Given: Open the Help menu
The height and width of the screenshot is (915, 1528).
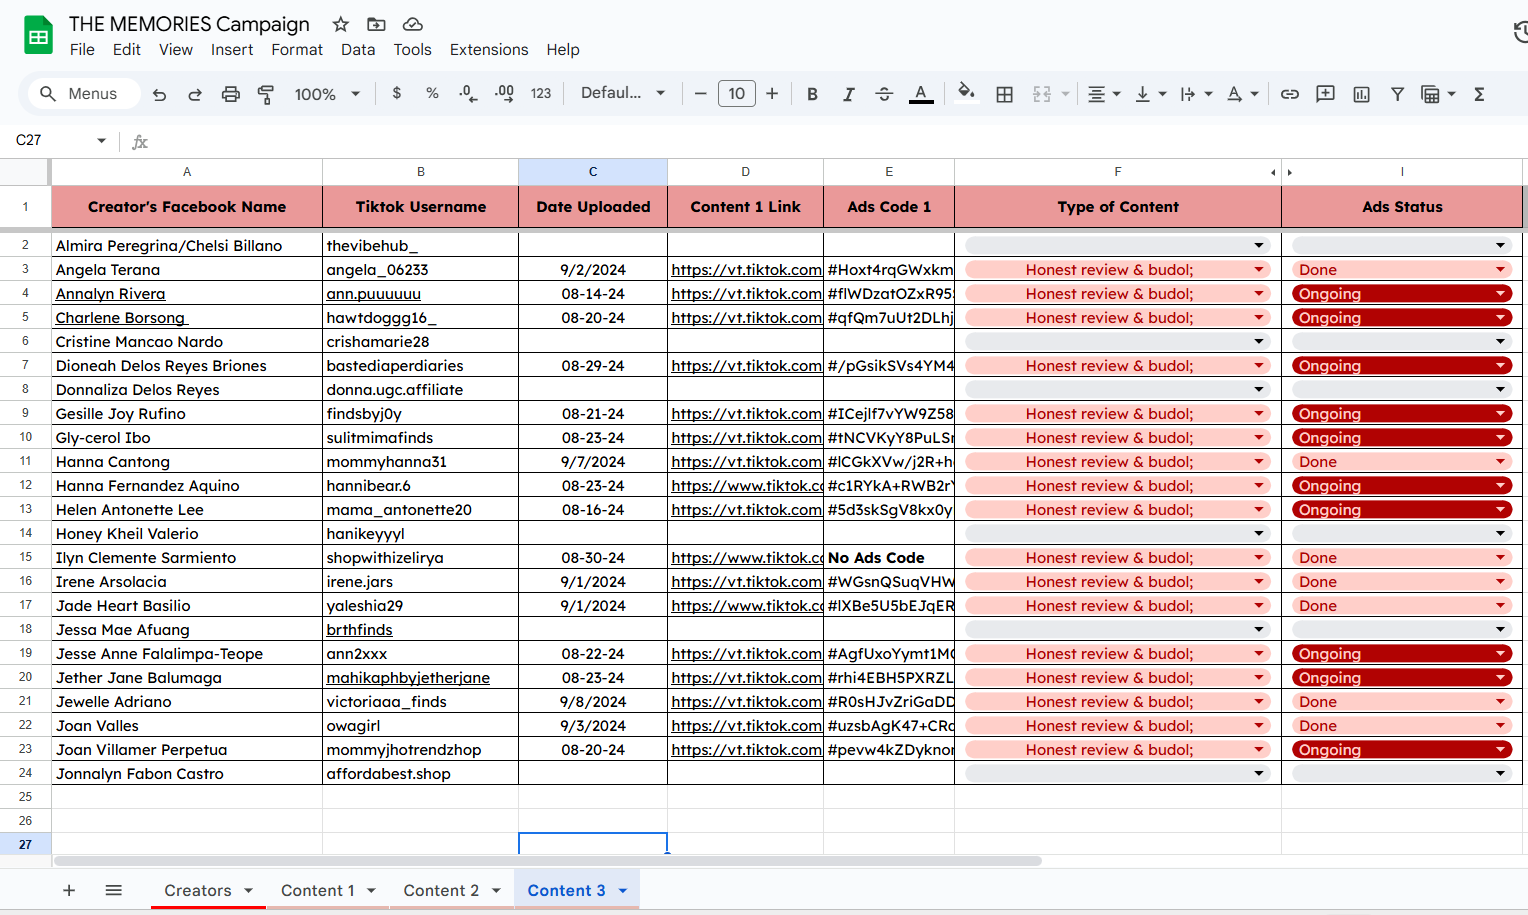Looking at the screenshot, I should (563, 50).
